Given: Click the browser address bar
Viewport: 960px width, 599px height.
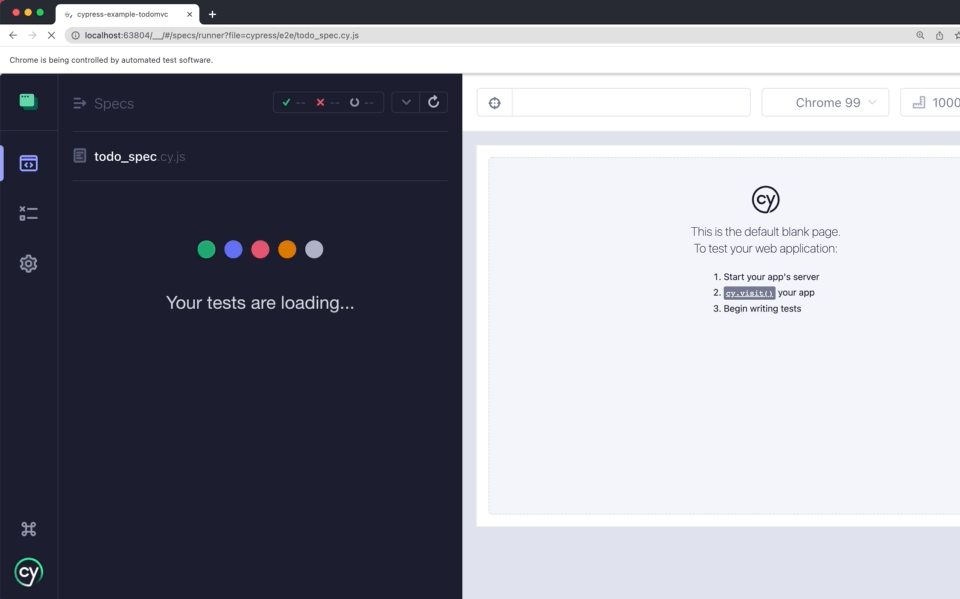Looking at the screenshot, I should coord(490,35).
